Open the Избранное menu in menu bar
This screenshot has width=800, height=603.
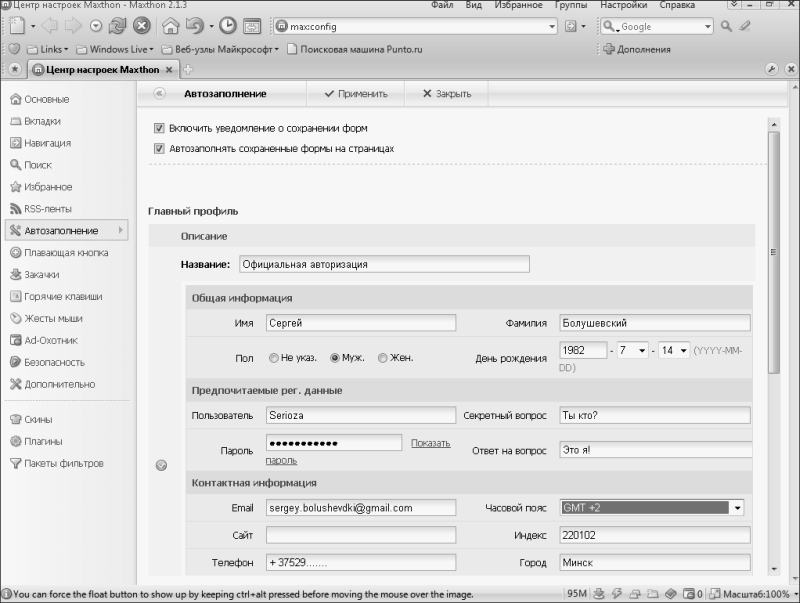point(518,5)
